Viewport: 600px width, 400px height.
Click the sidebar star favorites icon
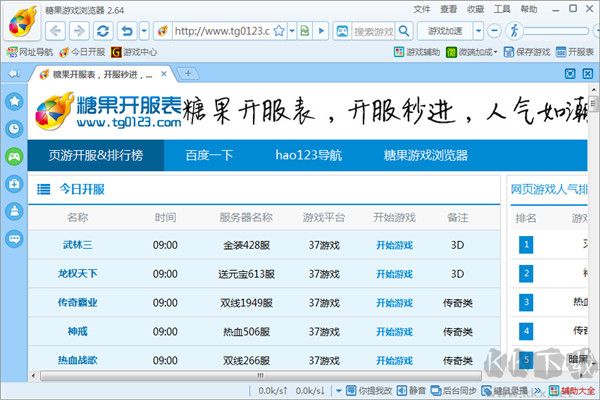[x=14, y=101]
